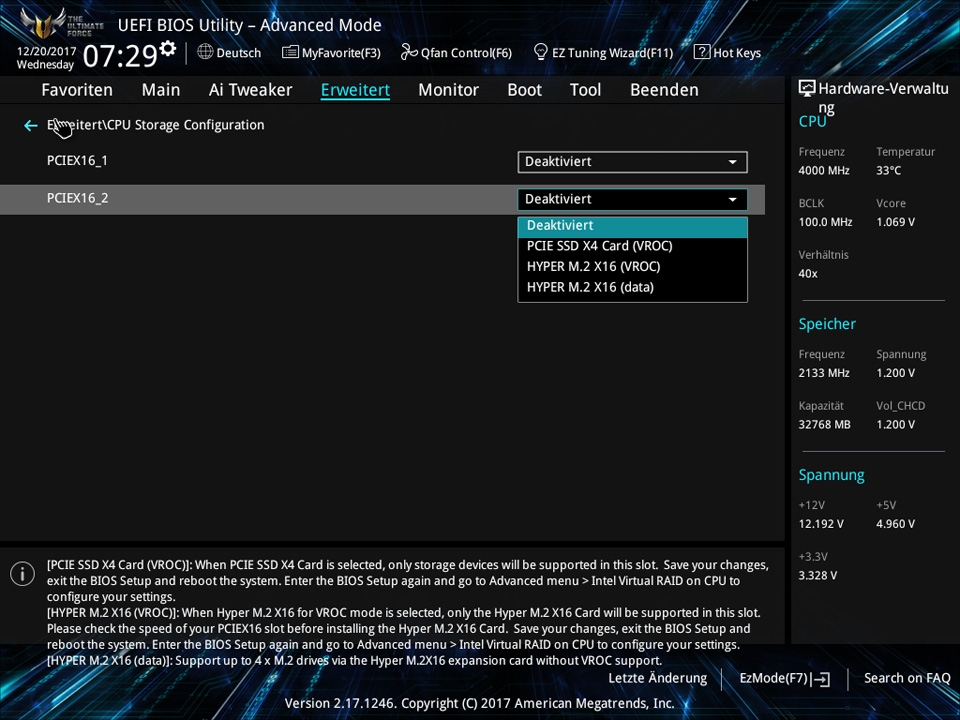This screenshot has width=960, height=720.
Task: Open Search on FAQ link
Action: [907, 678]
